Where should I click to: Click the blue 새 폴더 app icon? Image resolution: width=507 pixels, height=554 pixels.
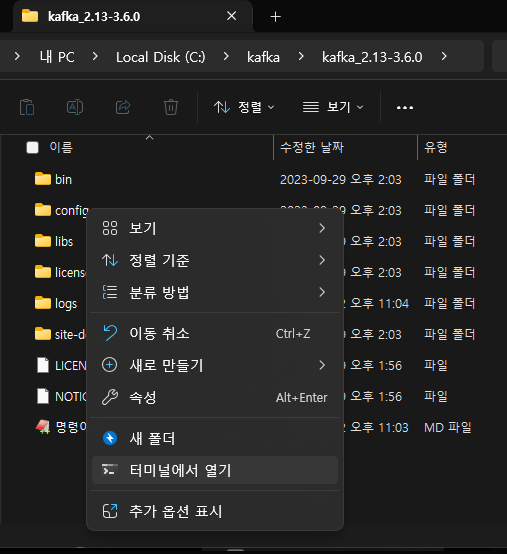tap(110, 438)
